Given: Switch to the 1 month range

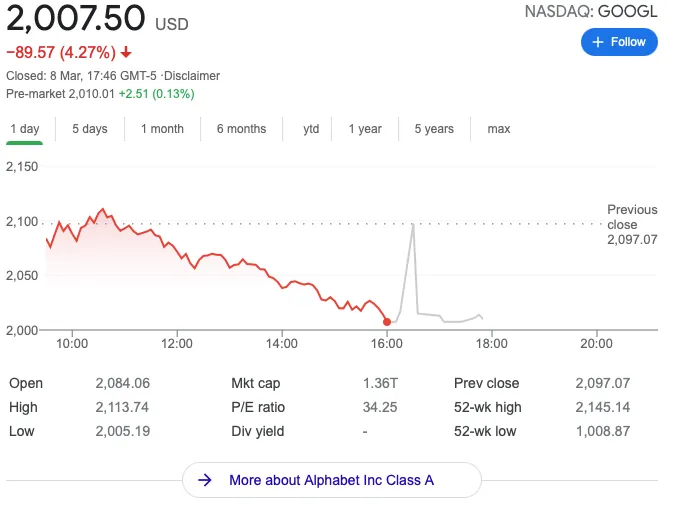Looking at the screenshot, I should click(162, 129).
